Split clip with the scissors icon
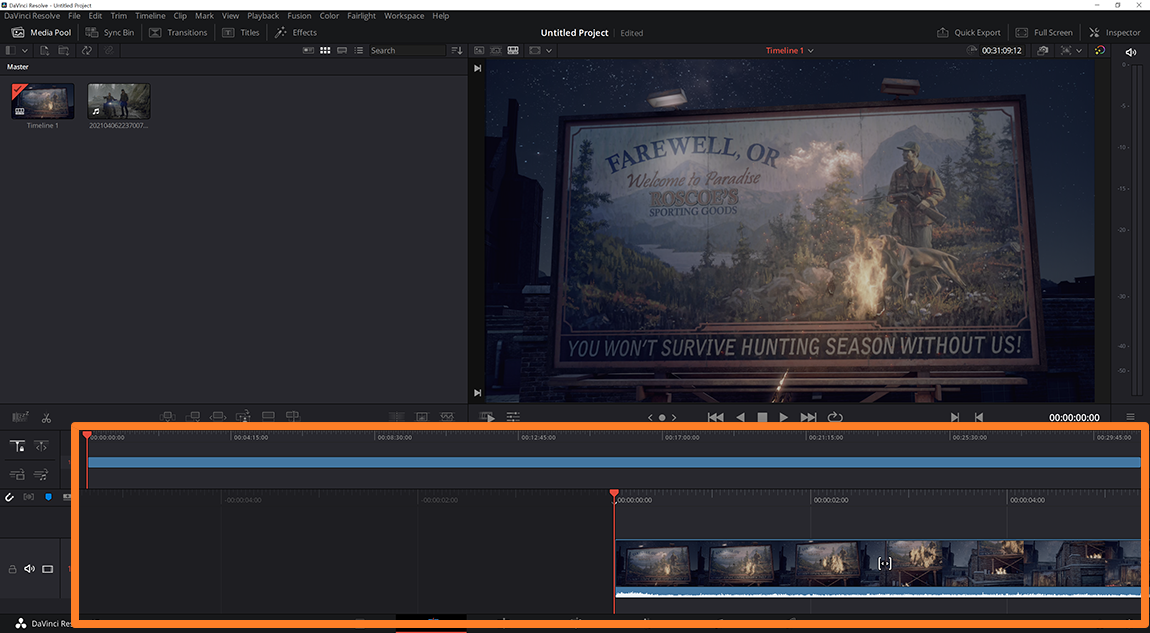 coord(46,418)
